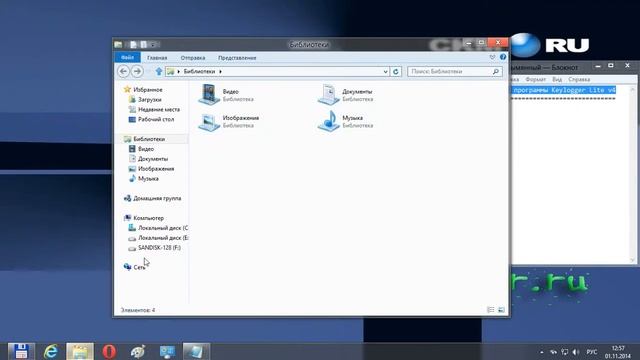
Task: Open File Explorer taskbar button
Action: pyautogui.click(x=80, y=351)
